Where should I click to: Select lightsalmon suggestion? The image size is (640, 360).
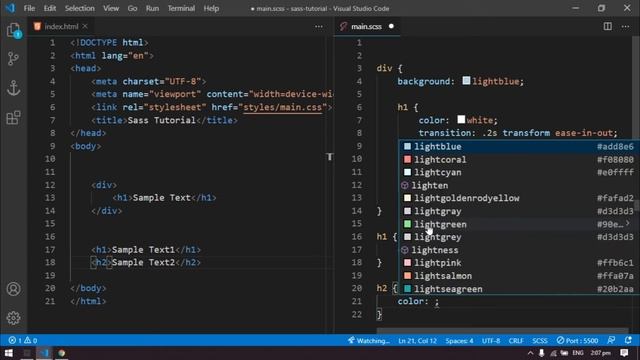[x=519, y=276]
